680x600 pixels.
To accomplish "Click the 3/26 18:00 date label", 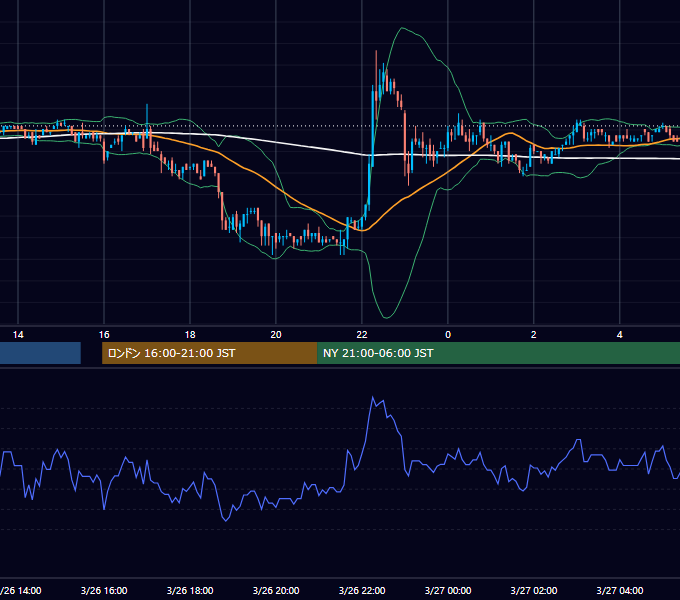I will point(190,590).
